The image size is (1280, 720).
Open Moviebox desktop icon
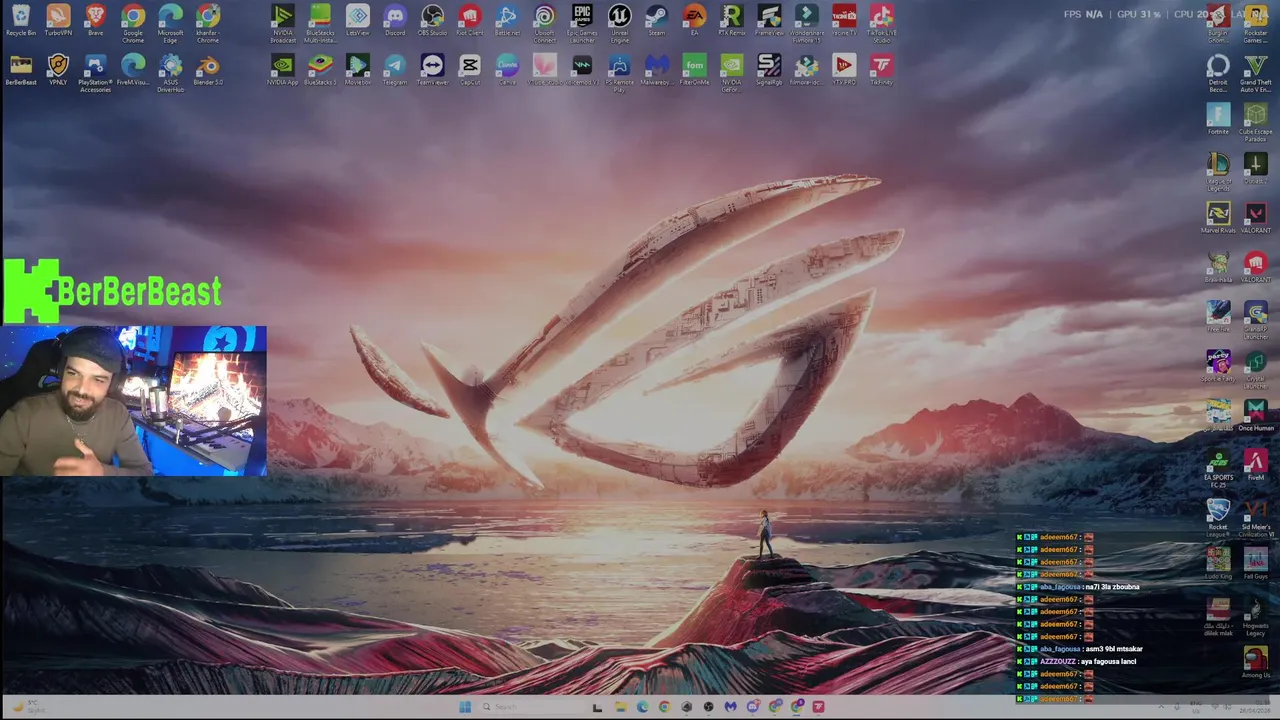[358, 69]
